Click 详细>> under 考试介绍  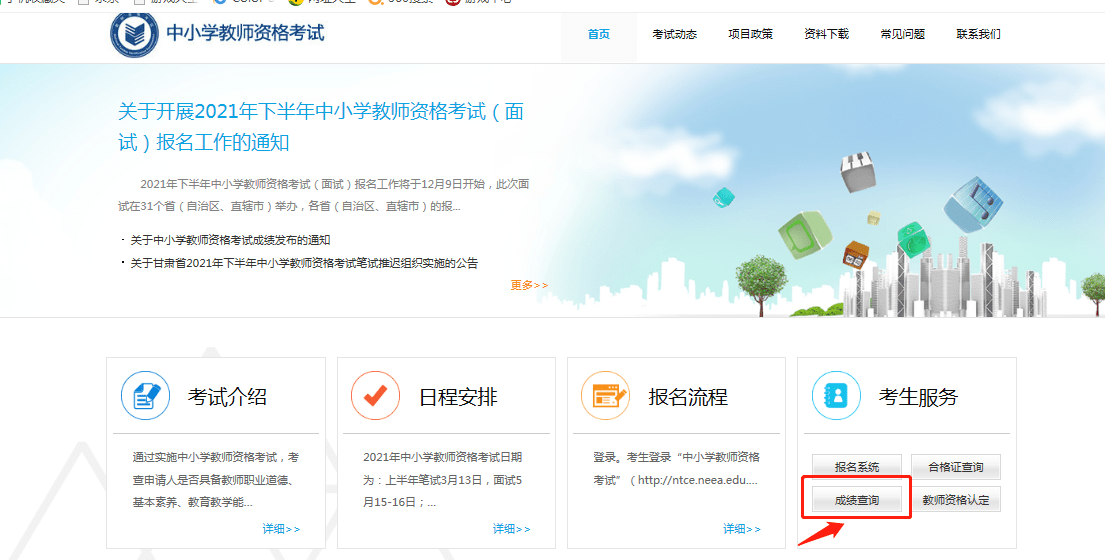coord(281,528)
